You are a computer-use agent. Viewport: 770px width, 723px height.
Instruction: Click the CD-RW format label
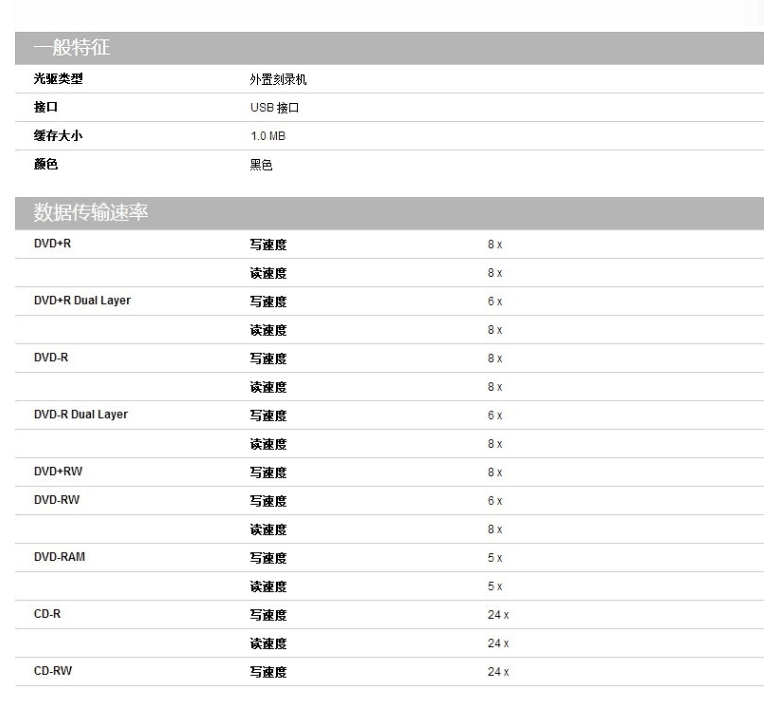click(x=52, y=671)
